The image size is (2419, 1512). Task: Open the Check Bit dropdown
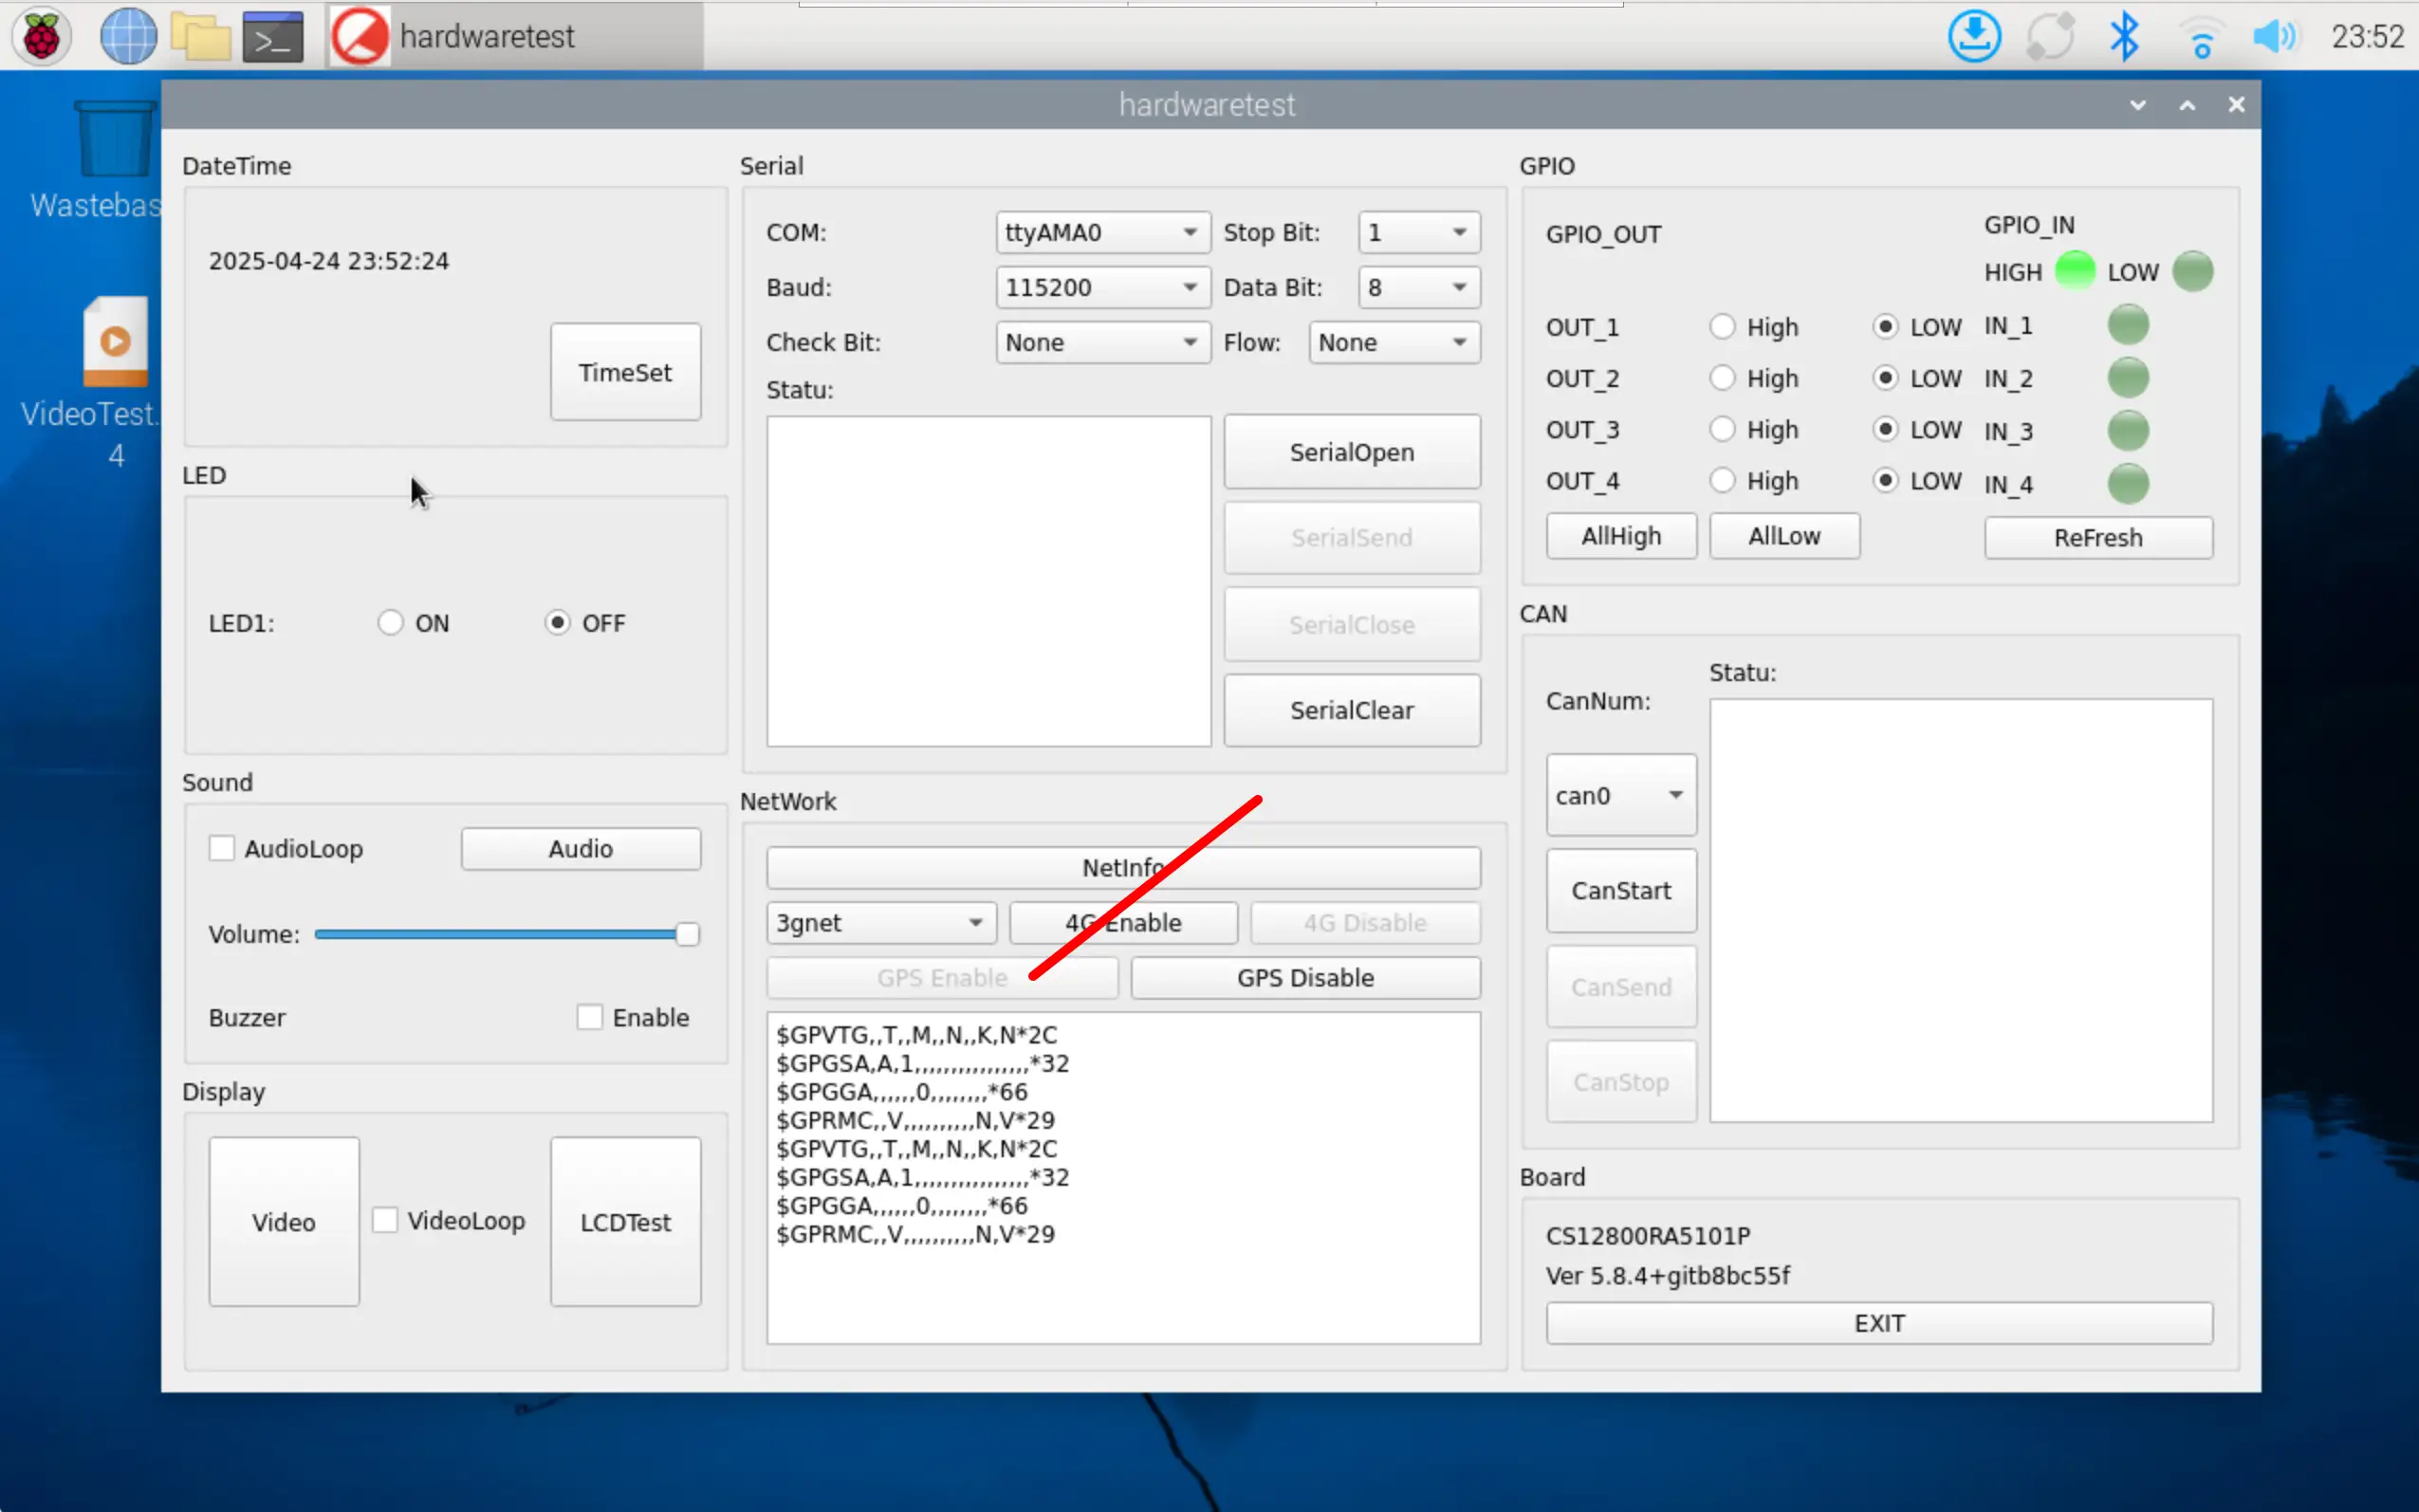[1102, 342]
